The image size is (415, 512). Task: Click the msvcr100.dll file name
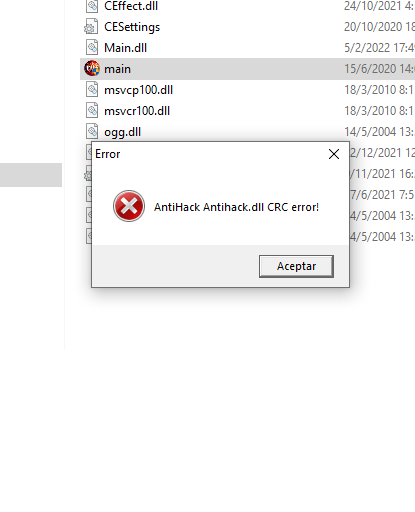[137, 111]
